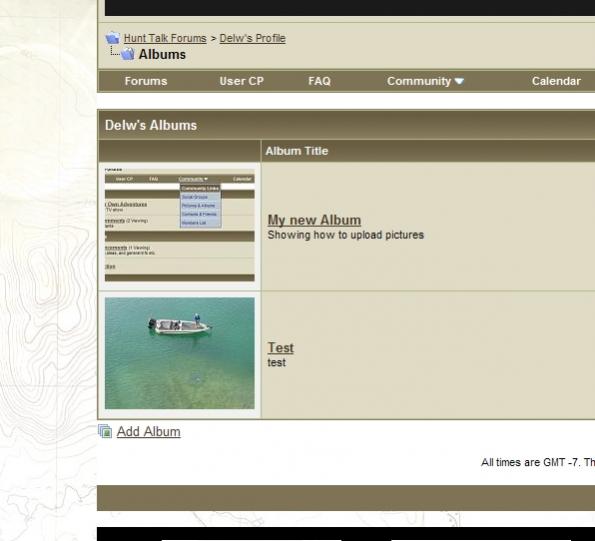Screen dimensions: 595x541
Task: Click the Albums folder icon in breadcrumb
Action: click(128, 54)
